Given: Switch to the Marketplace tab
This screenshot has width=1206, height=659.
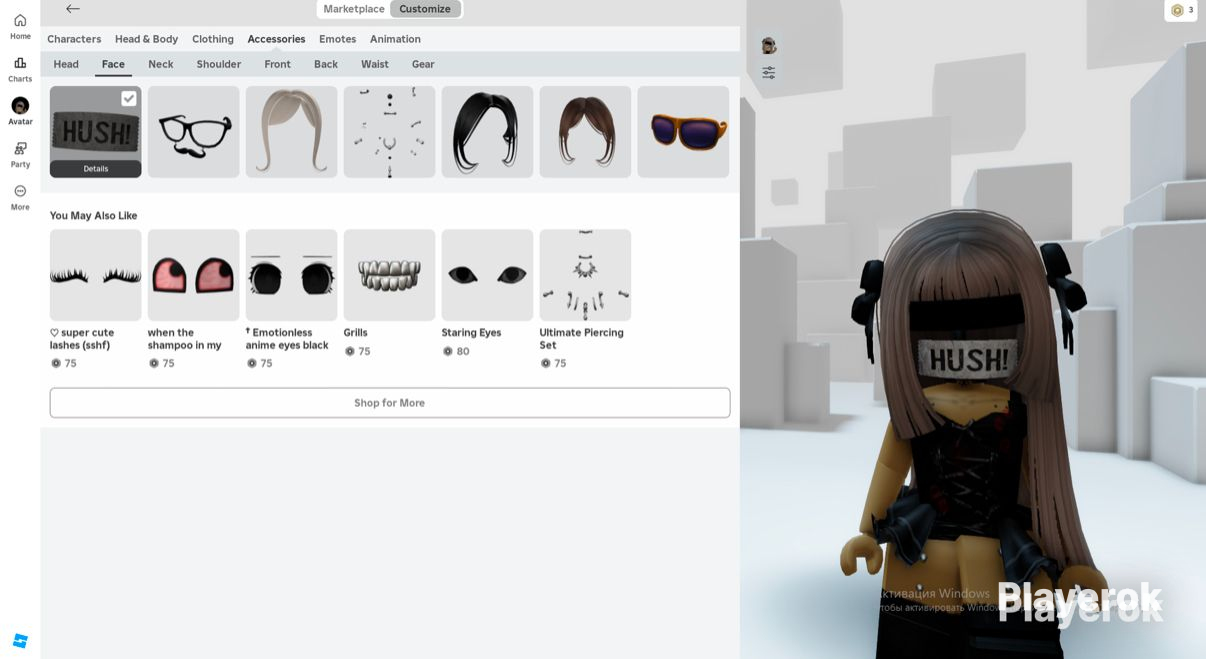Looking at the screenshot, I should click(x=354, y=9).
